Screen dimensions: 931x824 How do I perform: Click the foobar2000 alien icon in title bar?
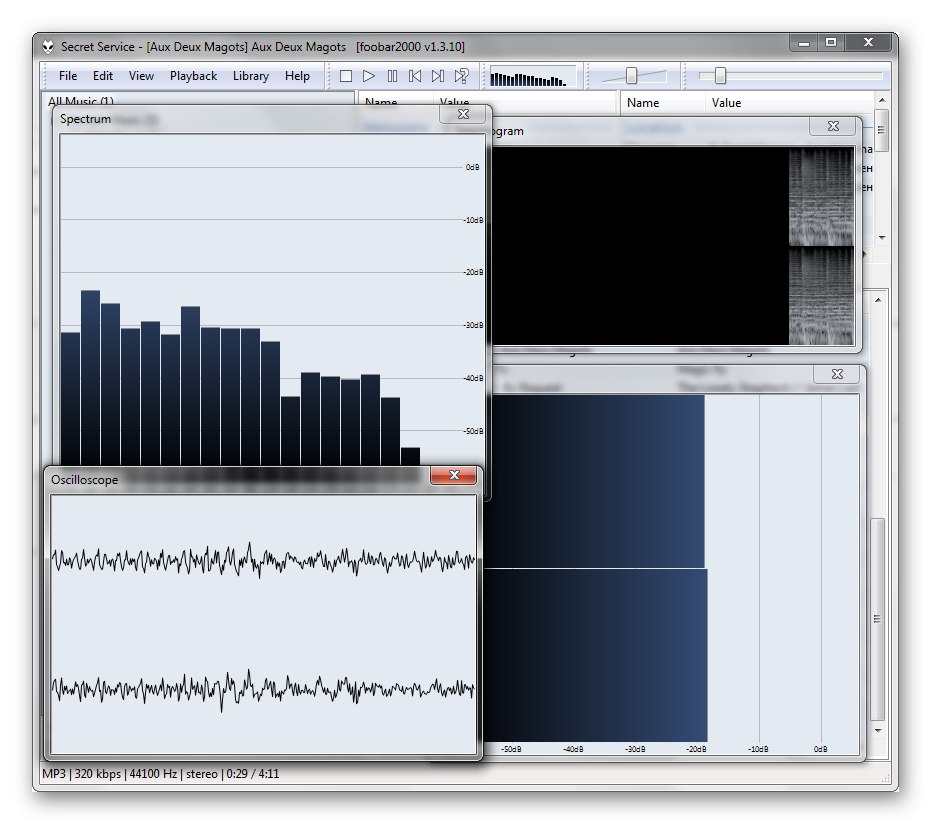pyautogui.click(x=48, y=46)
